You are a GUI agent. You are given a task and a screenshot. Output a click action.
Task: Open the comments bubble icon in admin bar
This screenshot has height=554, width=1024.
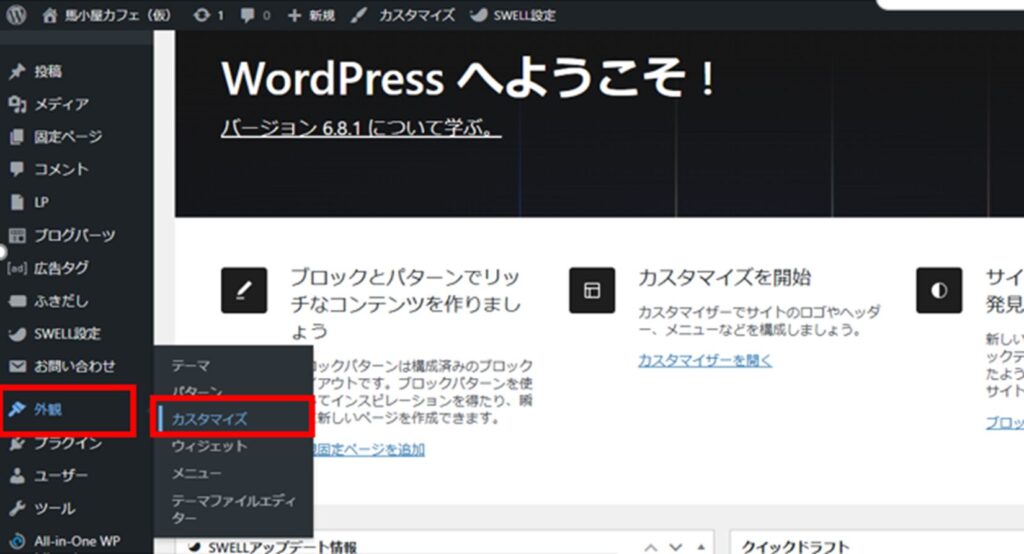click(248, 15)
